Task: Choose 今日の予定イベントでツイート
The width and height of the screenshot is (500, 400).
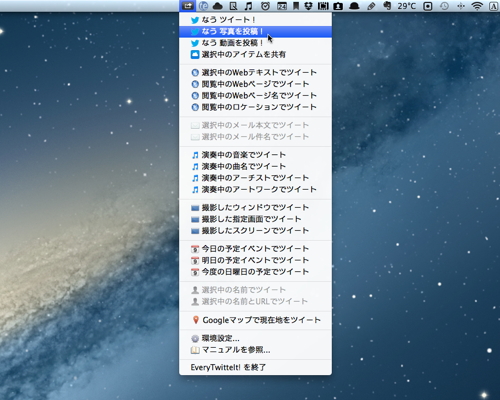Action: [x=255, y=249]
